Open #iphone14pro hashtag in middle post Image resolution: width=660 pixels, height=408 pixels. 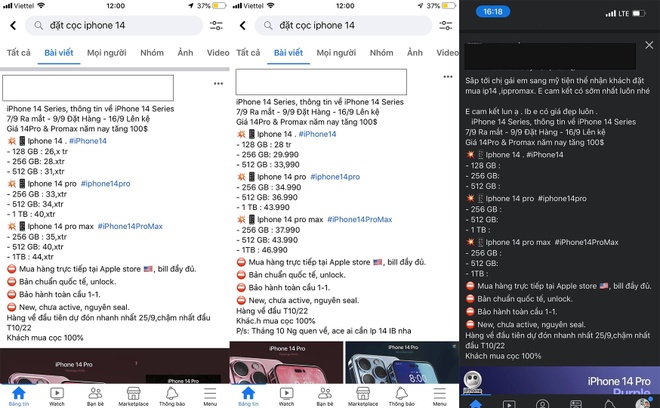(x=335, y=177)
